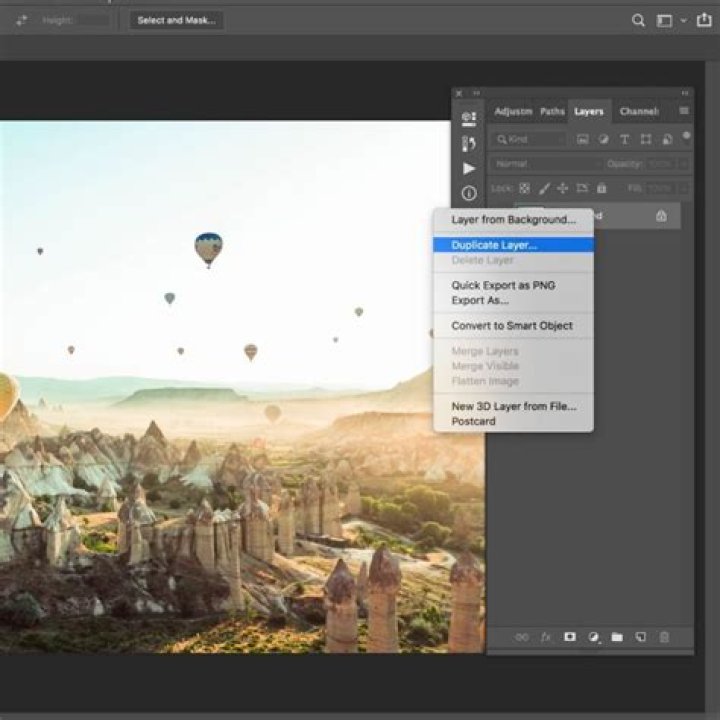The width and height of the screenshot is (720, 720).
Task: Click the search magnifier in top bar
Action: tap(638, 20)
